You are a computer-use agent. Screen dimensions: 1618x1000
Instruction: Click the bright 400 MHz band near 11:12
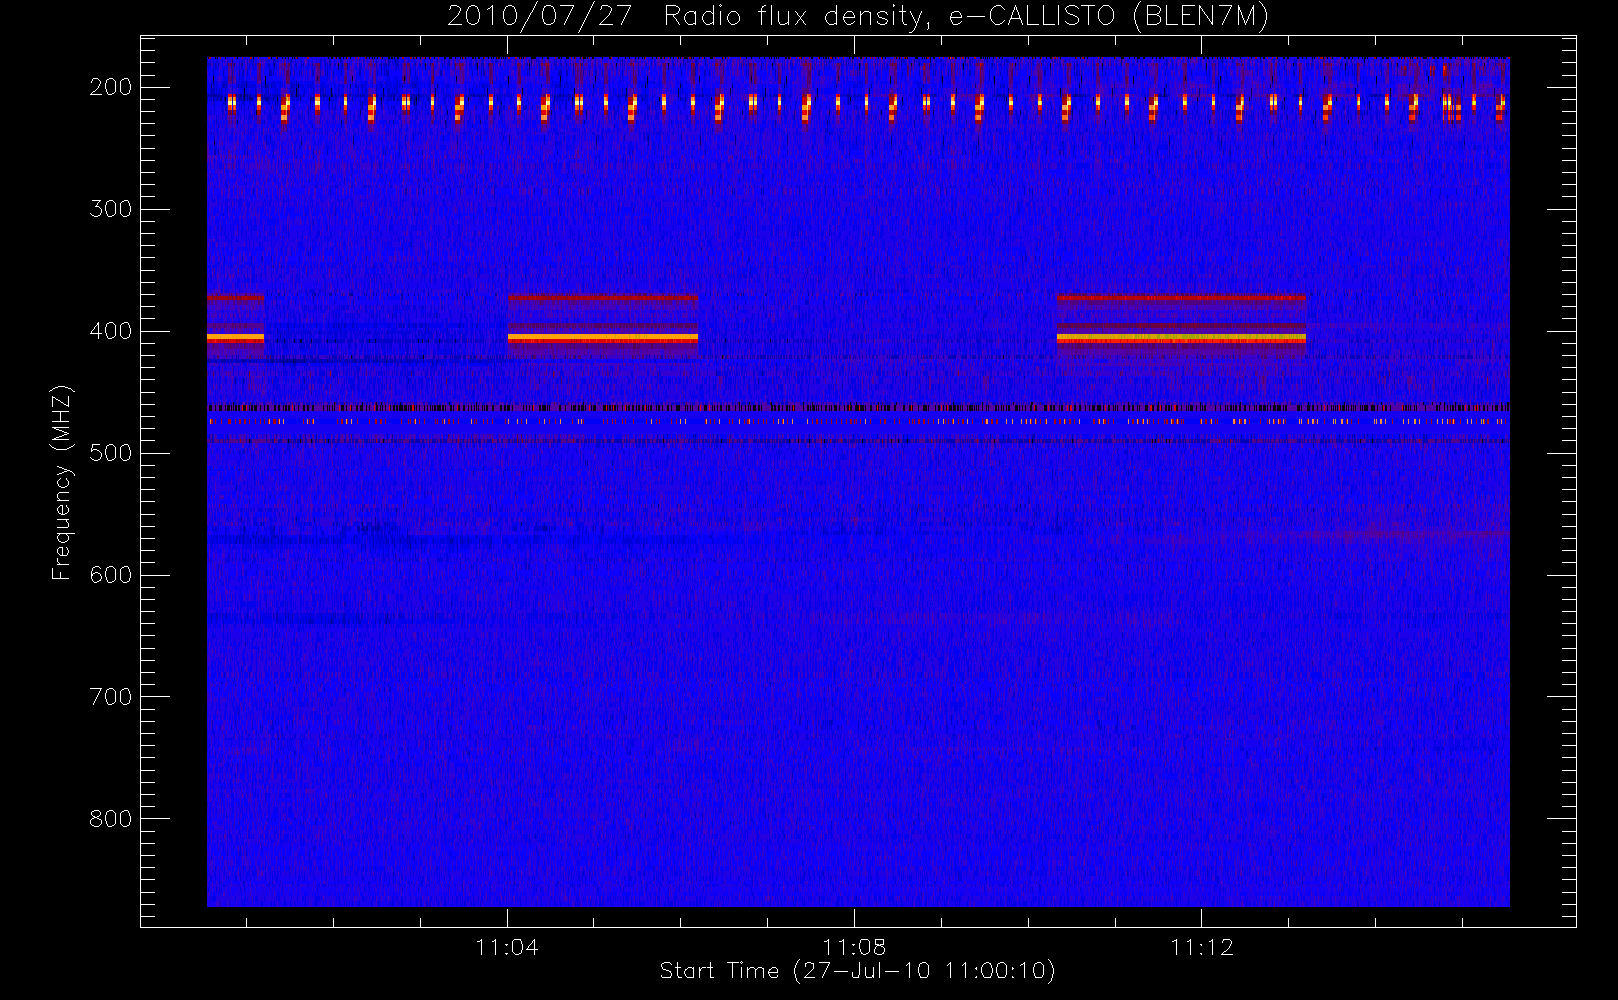click(1181, 338)
